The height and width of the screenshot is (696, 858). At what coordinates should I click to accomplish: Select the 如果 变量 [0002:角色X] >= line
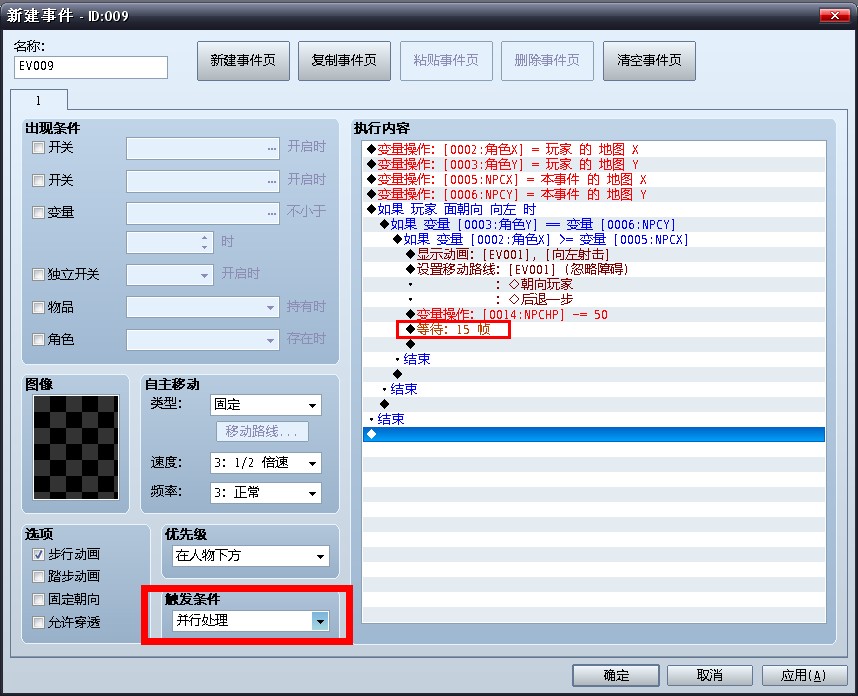pos(594,240)
